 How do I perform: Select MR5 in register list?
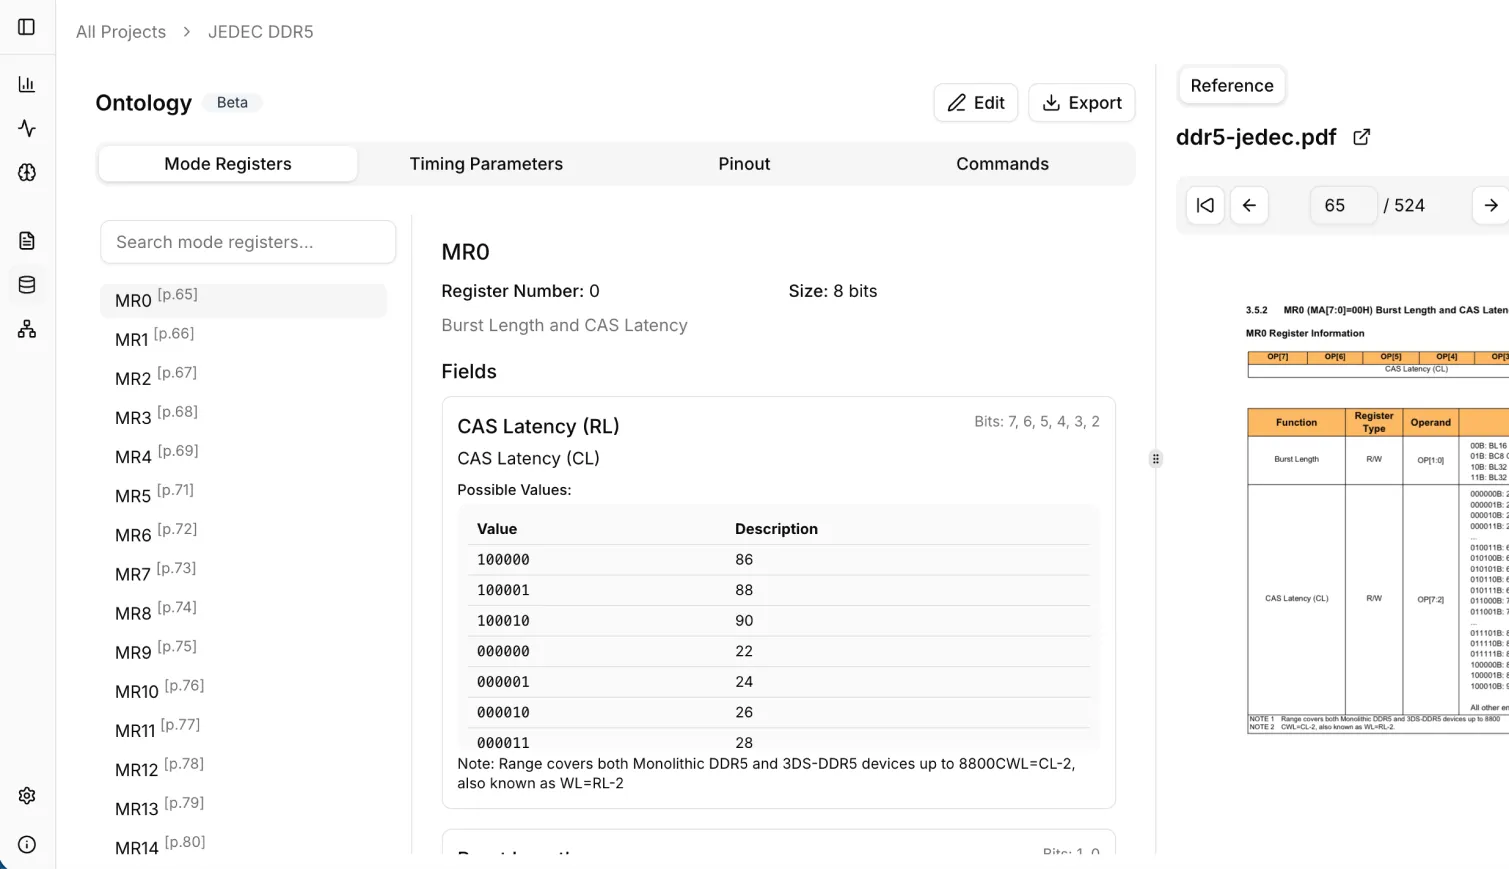[243, 495]
